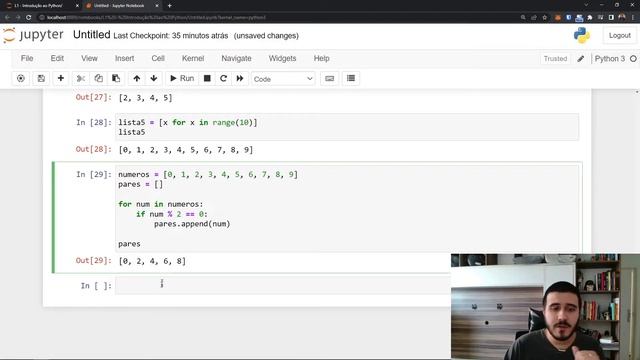Click the browser zoom magnifier icon
This screenshot has width=640, height=360.
[x=523, y=18]
